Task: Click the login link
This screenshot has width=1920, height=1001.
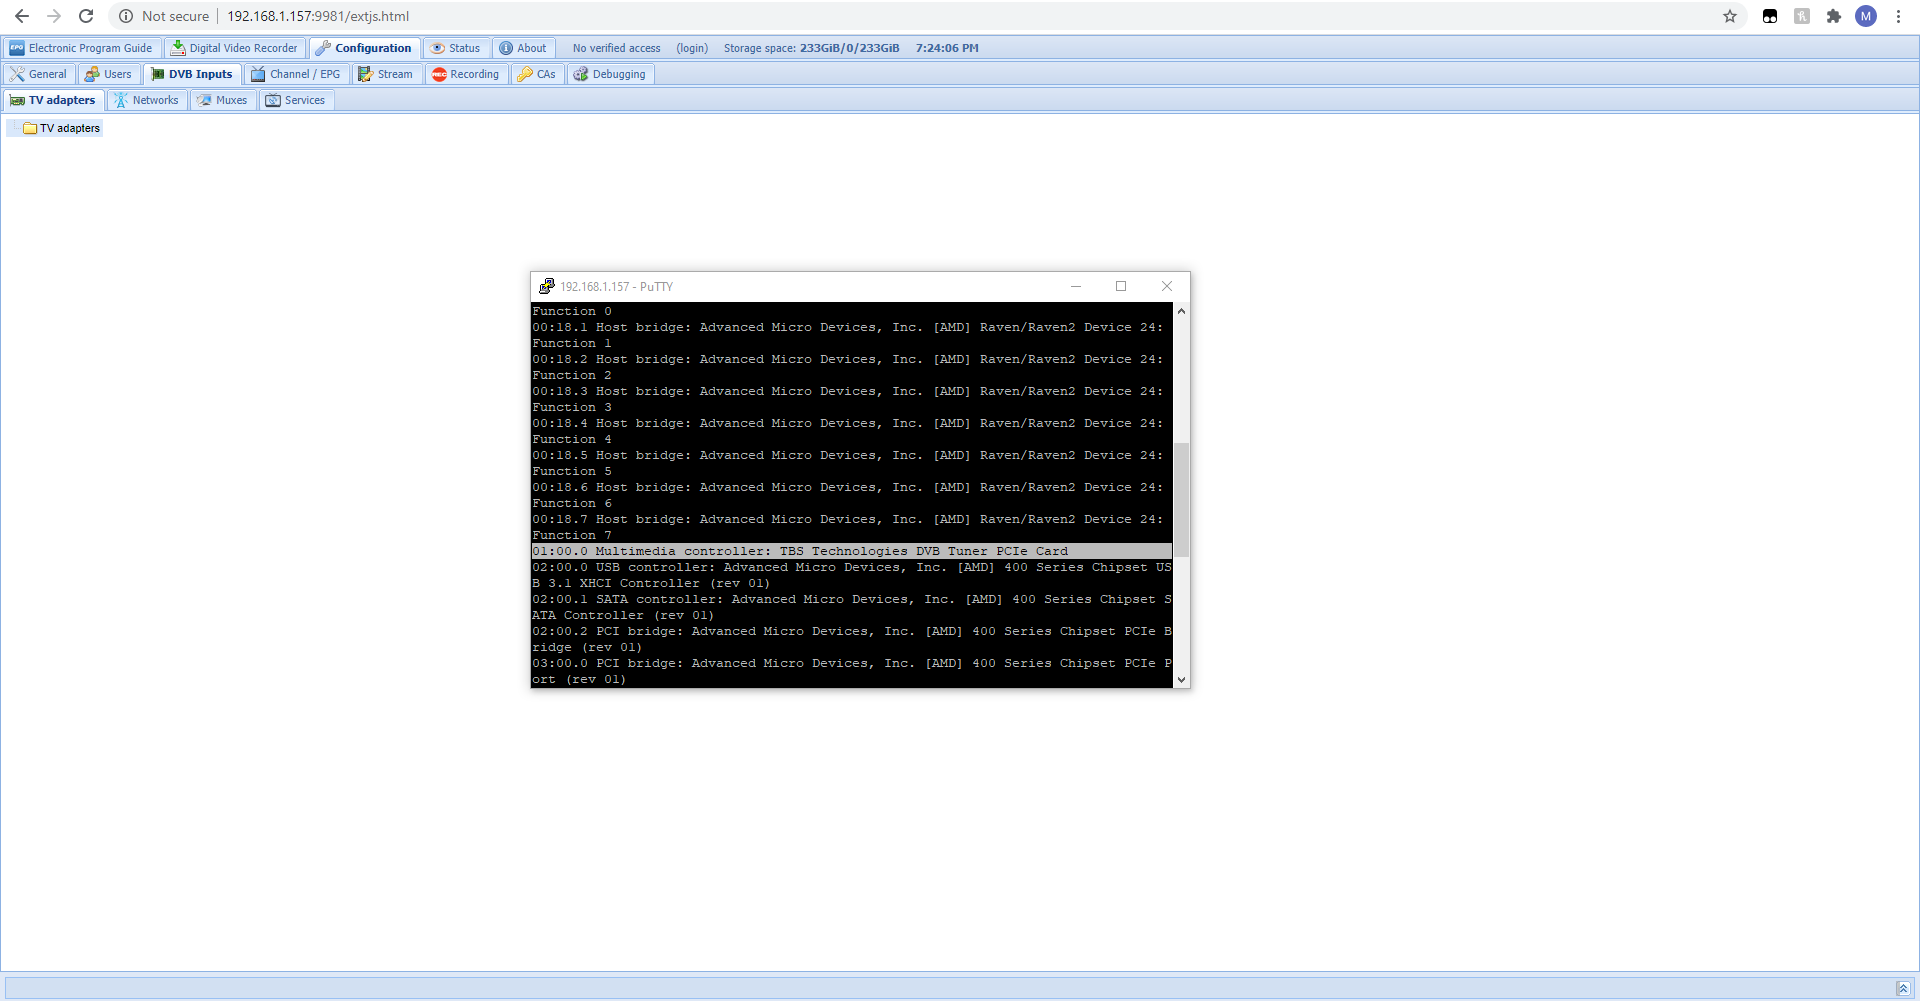Action: (691, 48)
